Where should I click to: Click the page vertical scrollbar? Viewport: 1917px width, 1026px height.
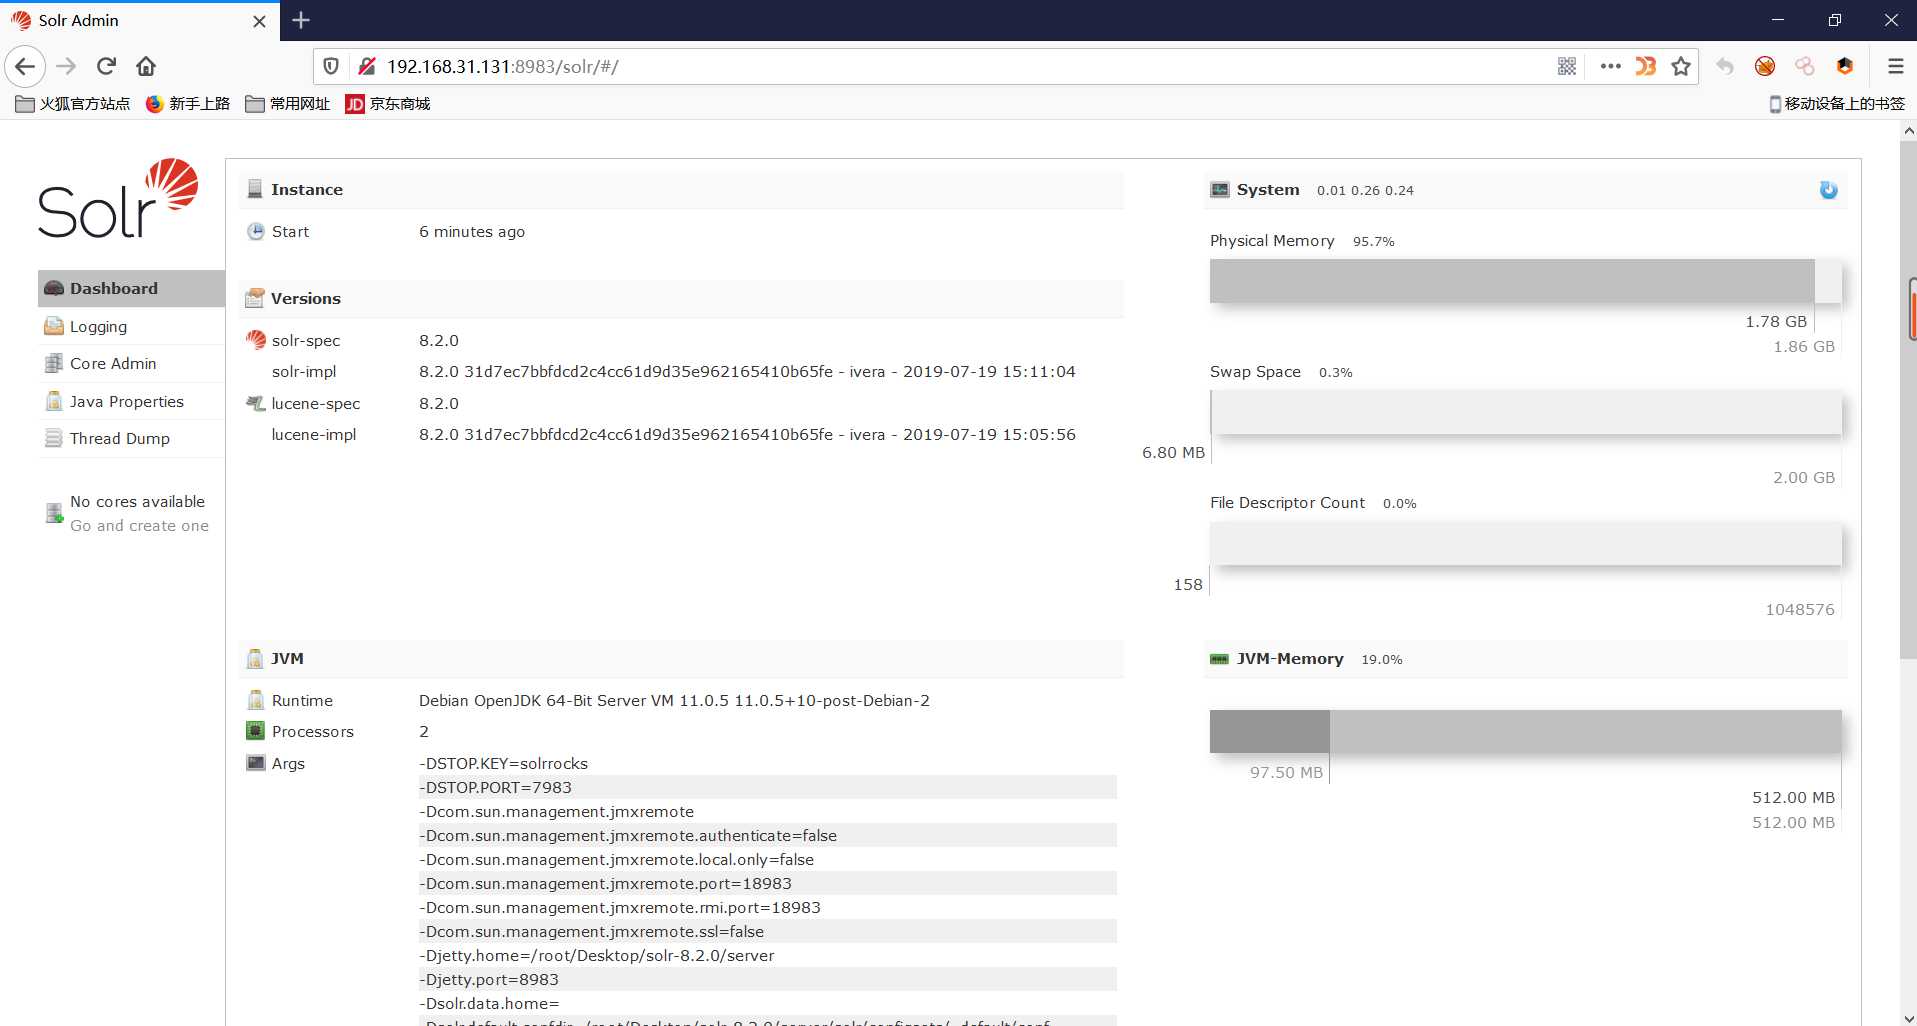pyautogui.click(x=1908, y=400)
